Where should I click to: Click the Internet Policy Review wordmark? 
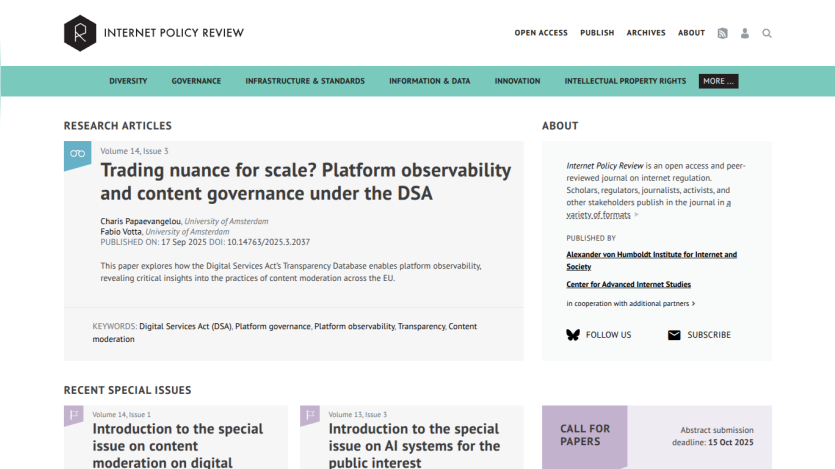pyautogui.click(x=174, y=33)
